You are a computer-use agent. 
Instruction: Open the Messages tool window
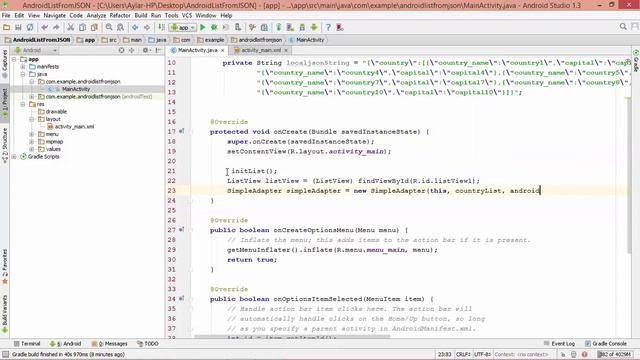pyautogui.click(x=109, y=344)
